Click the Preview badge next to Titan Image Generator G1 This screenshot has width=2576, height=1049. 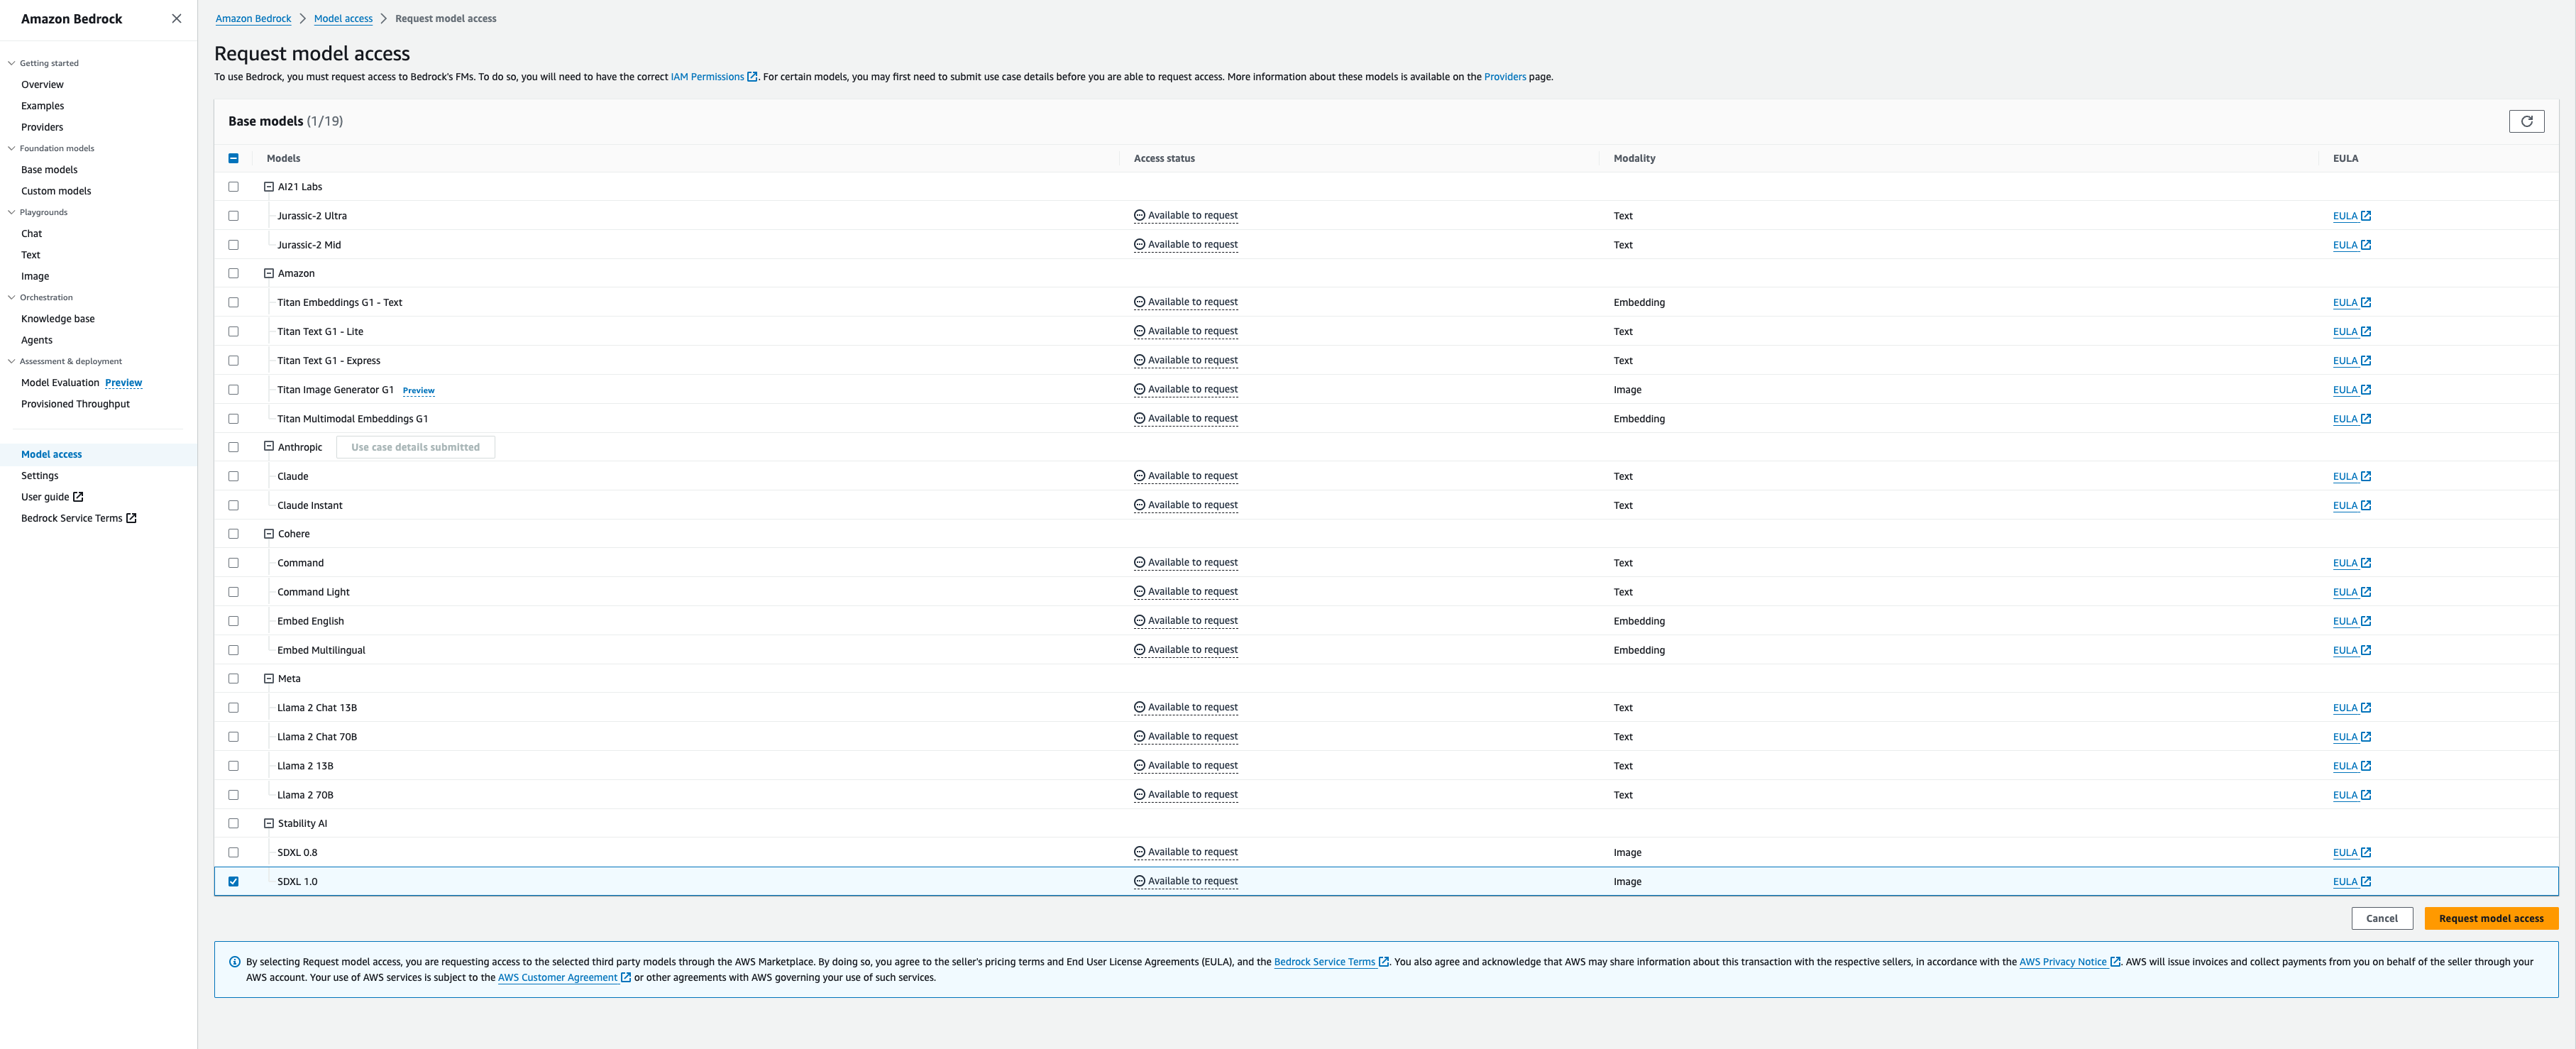(x=418, y=391)
